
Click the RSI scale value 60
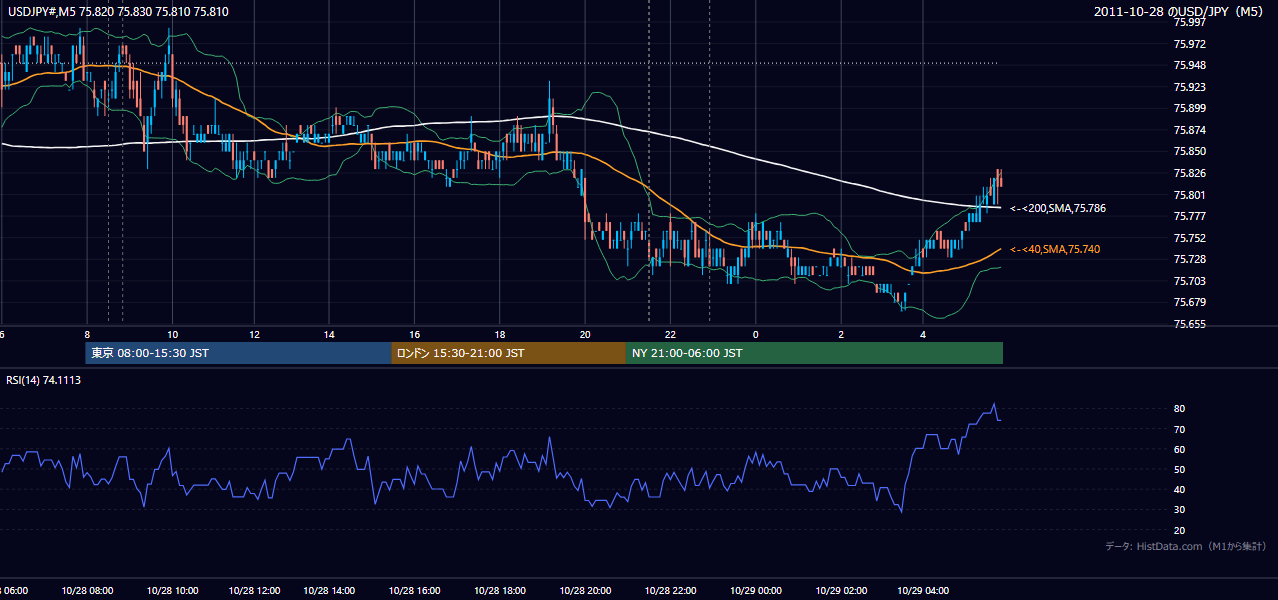(1180, 449)
